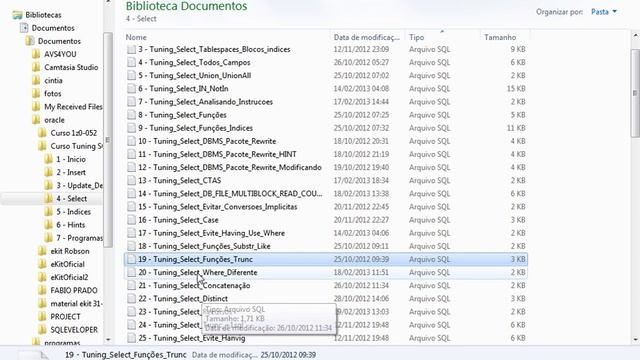Click the navigation pane scroll down arrow
640x360 pixels.
[108, 339]
